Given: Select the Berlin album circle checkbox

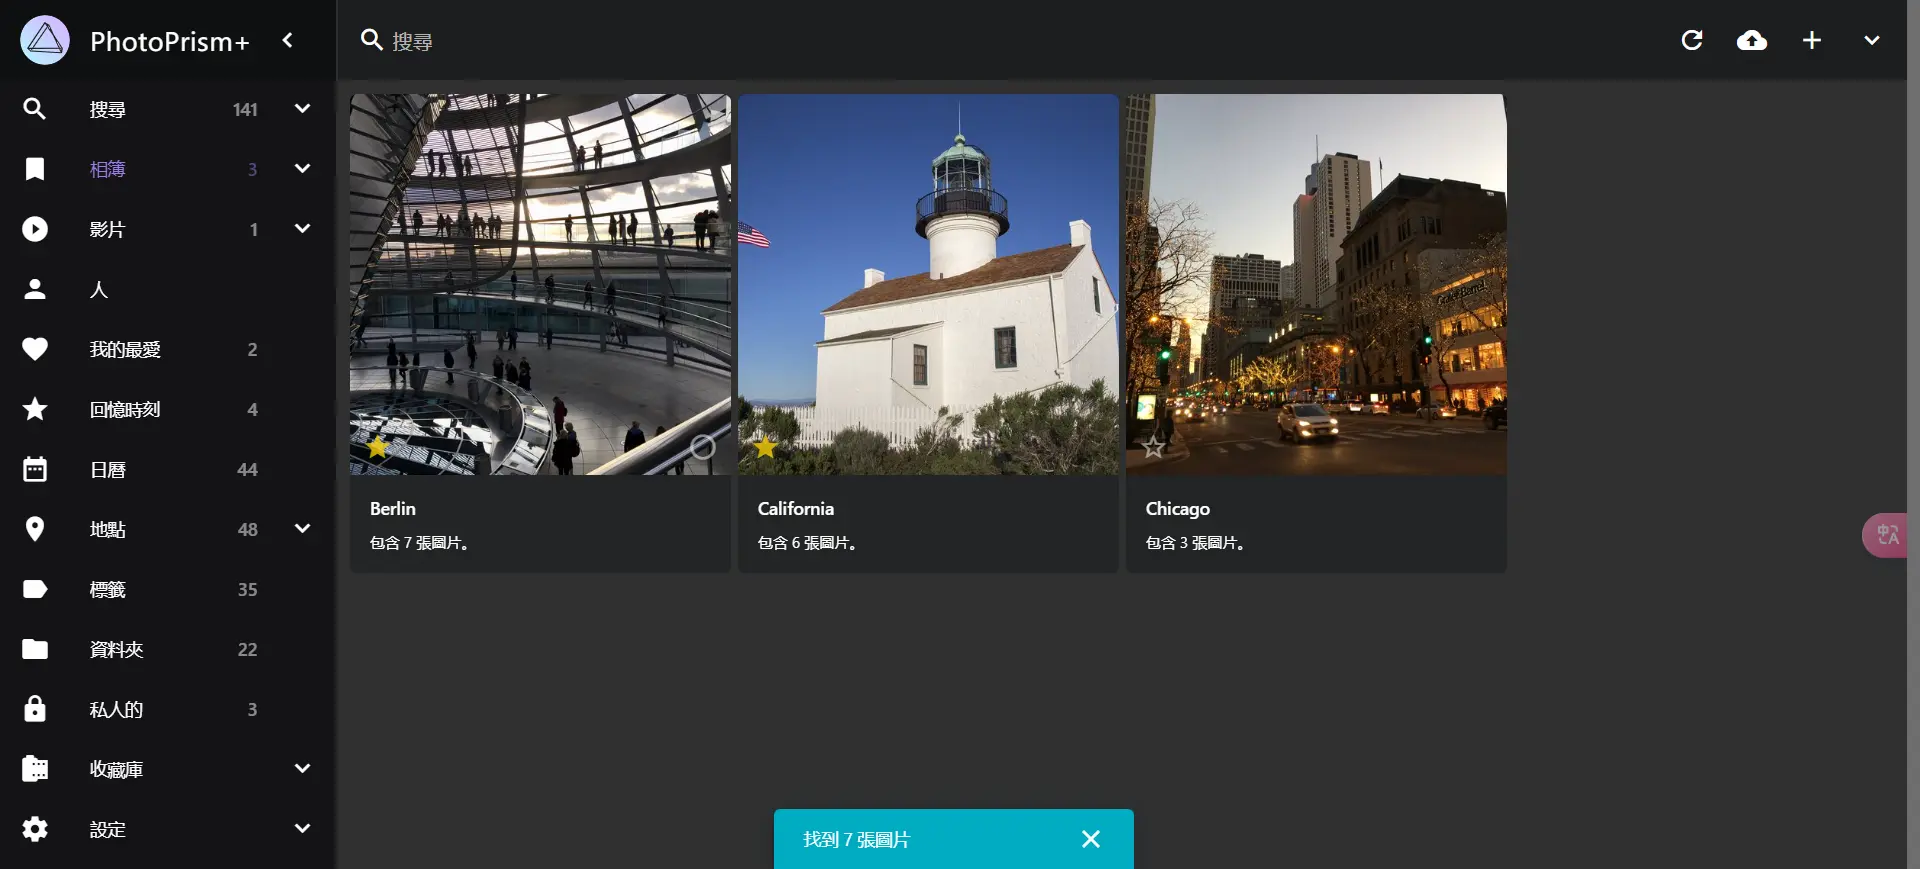Looking at the screenshot, I should (703, 447).
